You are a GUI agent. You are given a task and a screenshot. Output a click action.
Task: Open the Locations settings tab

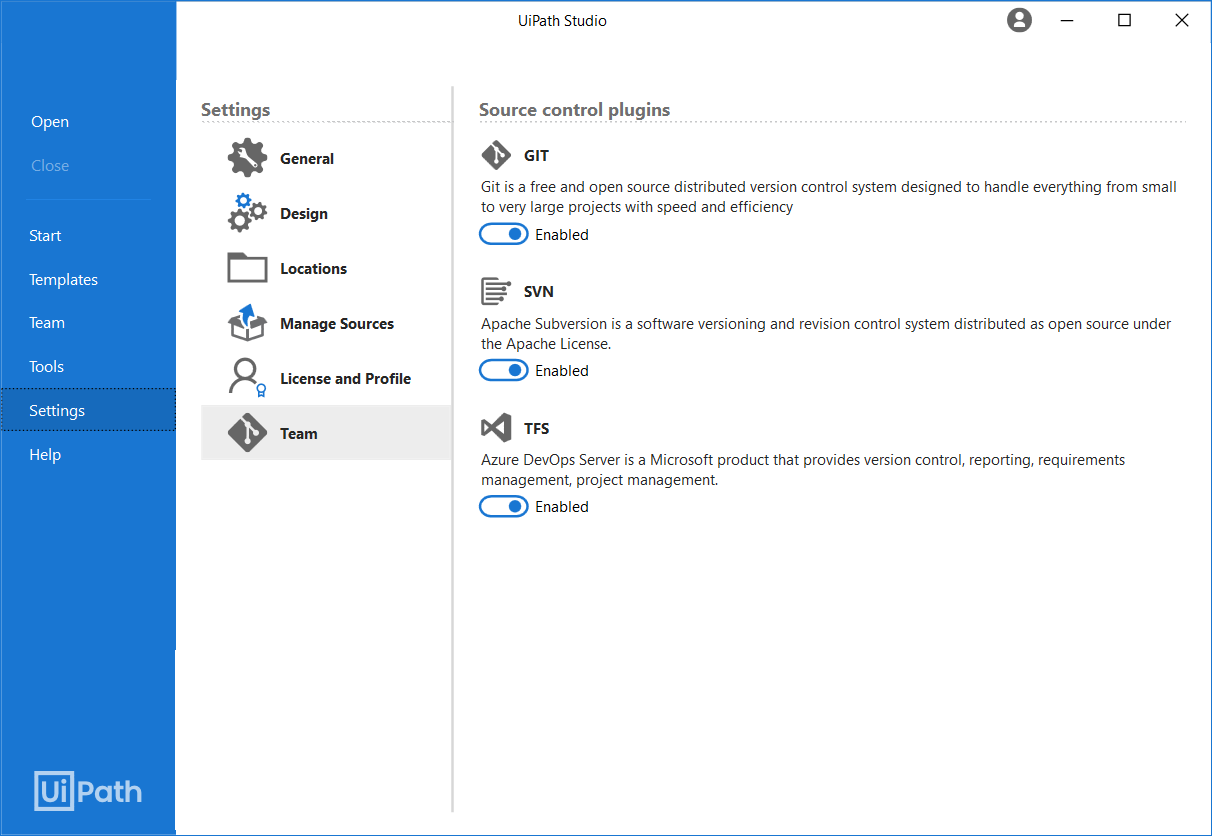pos(326,268)
